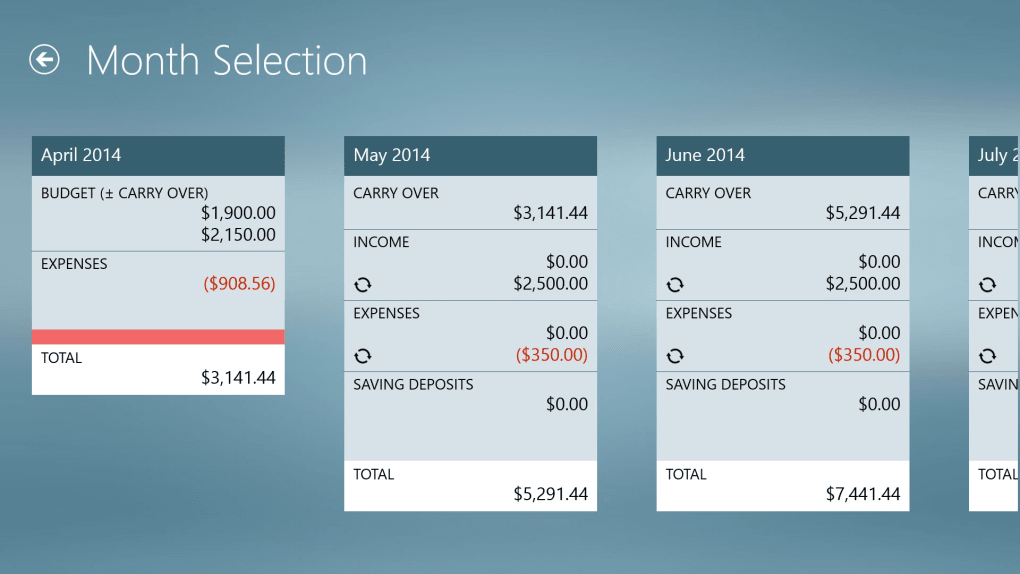Screen dimensions: 1020x574
Task: Open the May 2014 Carry Over section
Action: tap(470, 203)
